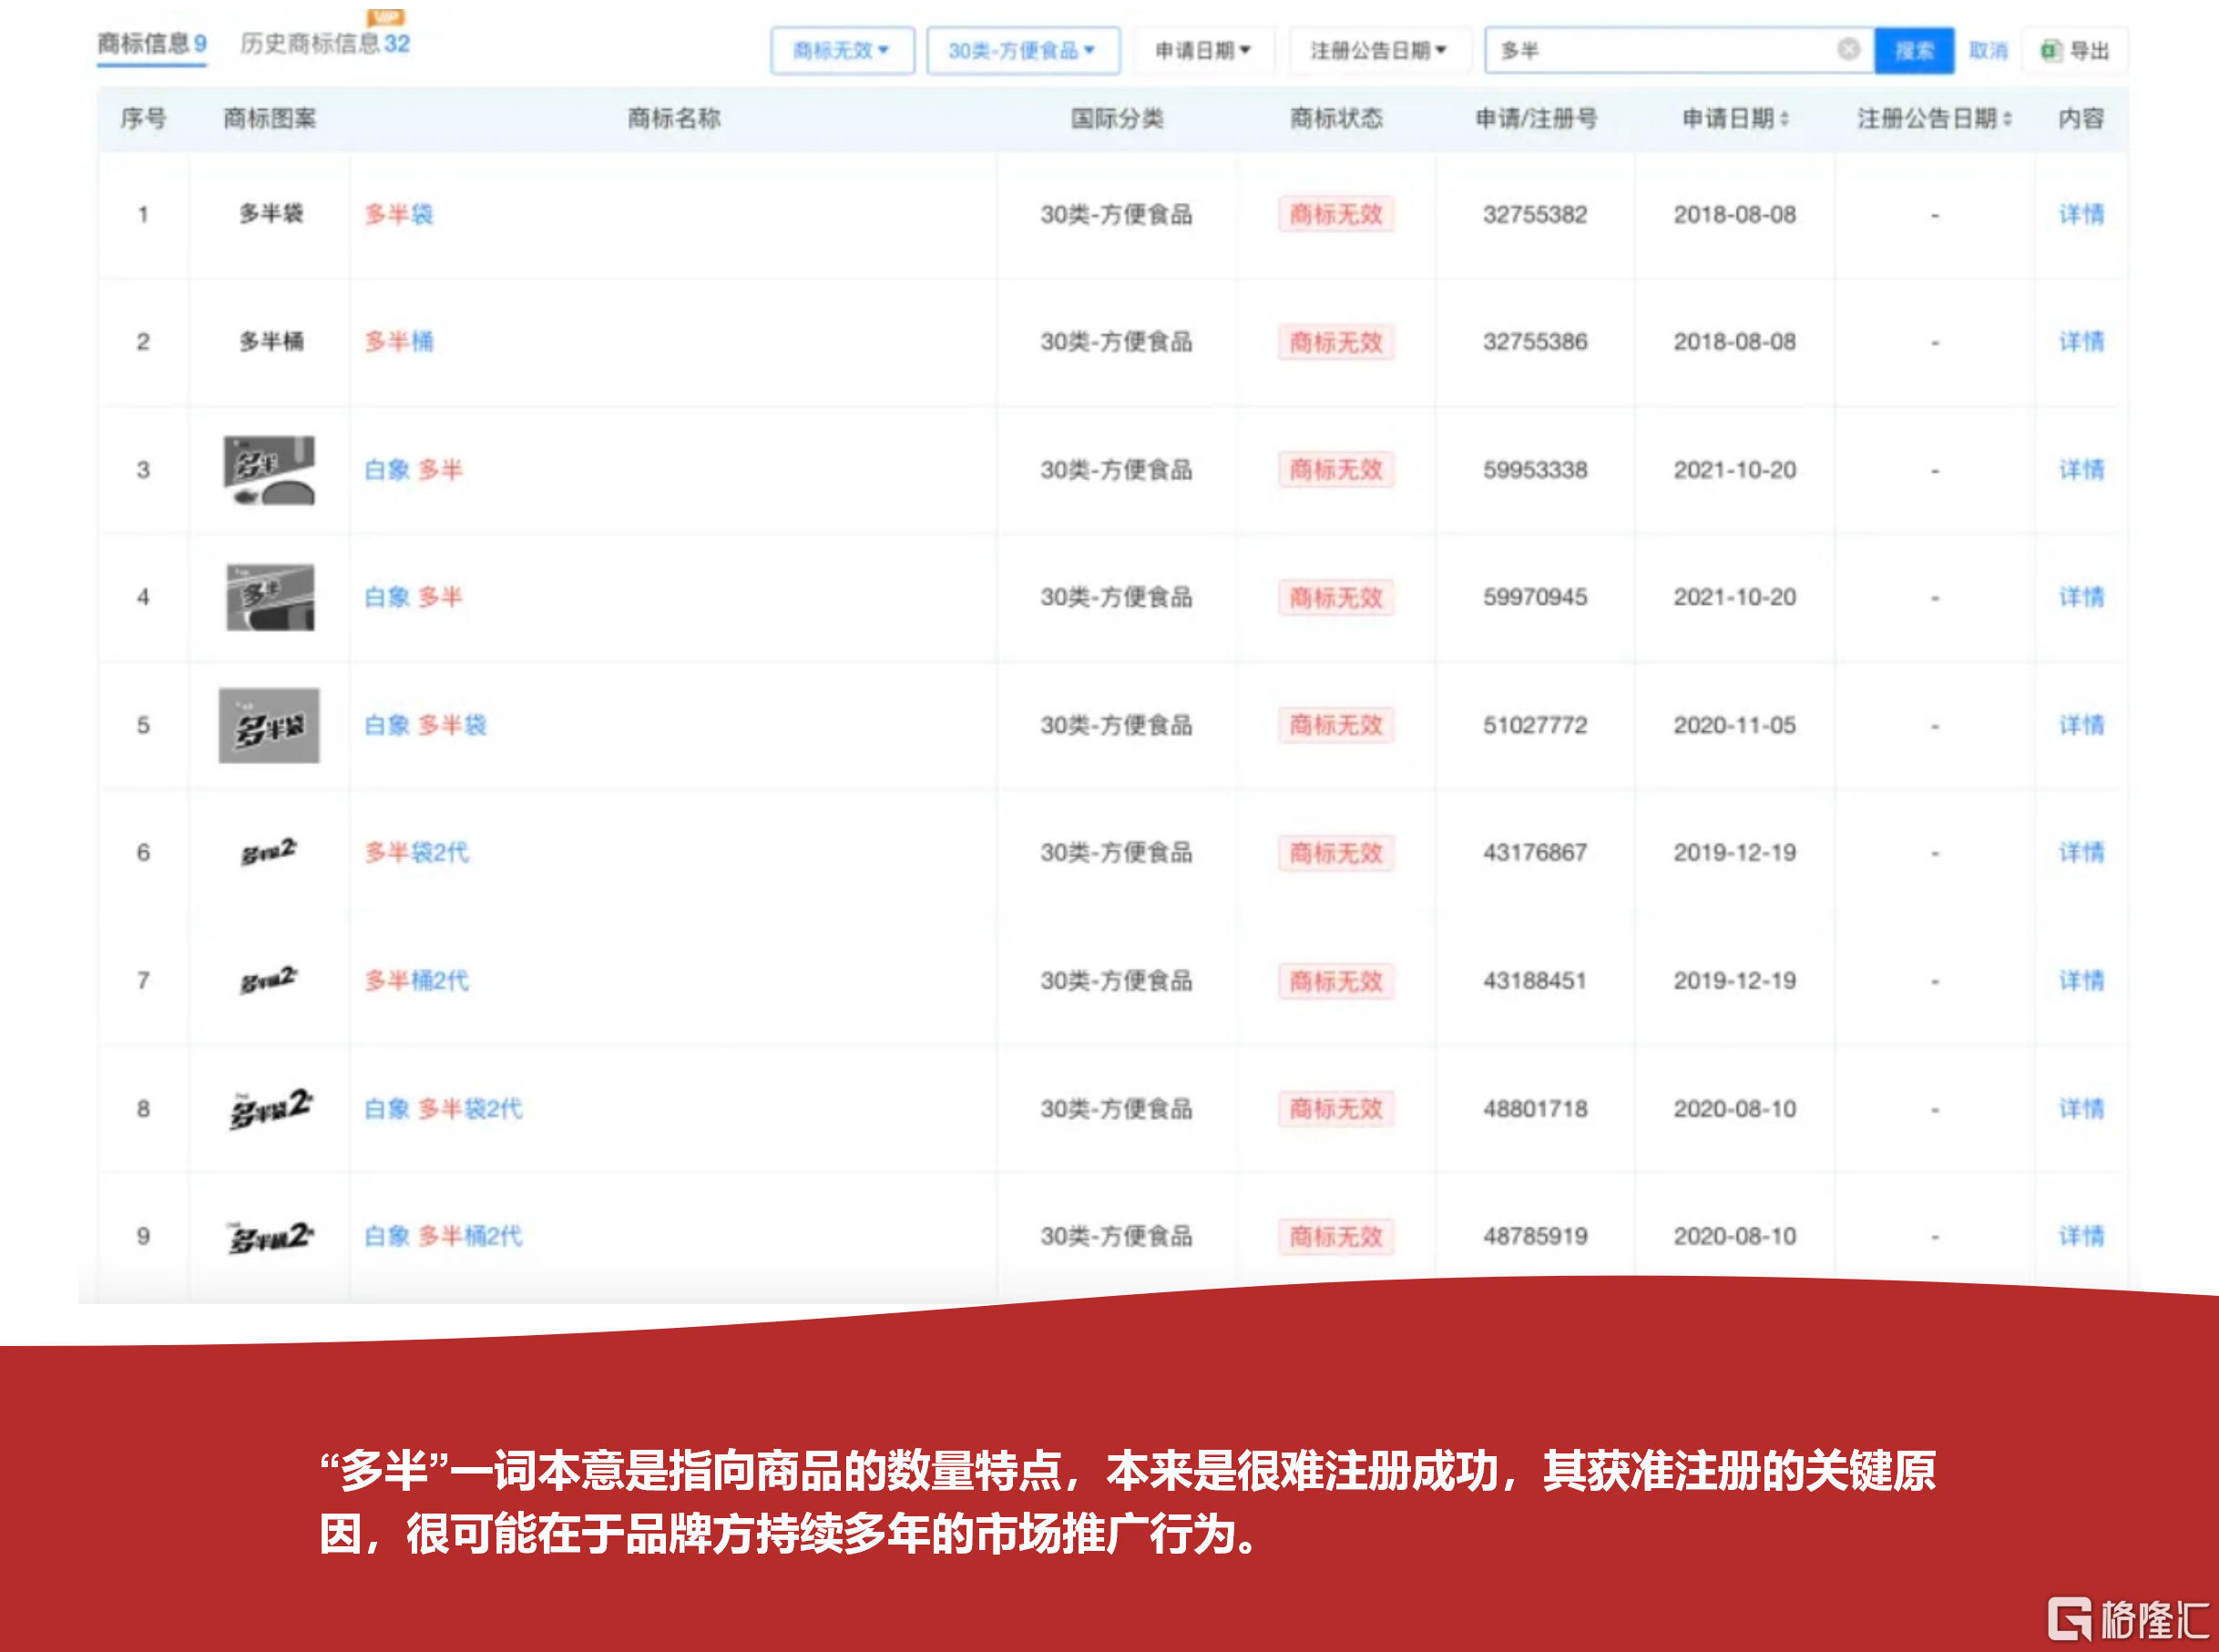Viewport: 2219px width, 1652px height.
Task: Click the 申请/注册号 column header
Action: pos(1536,119)
